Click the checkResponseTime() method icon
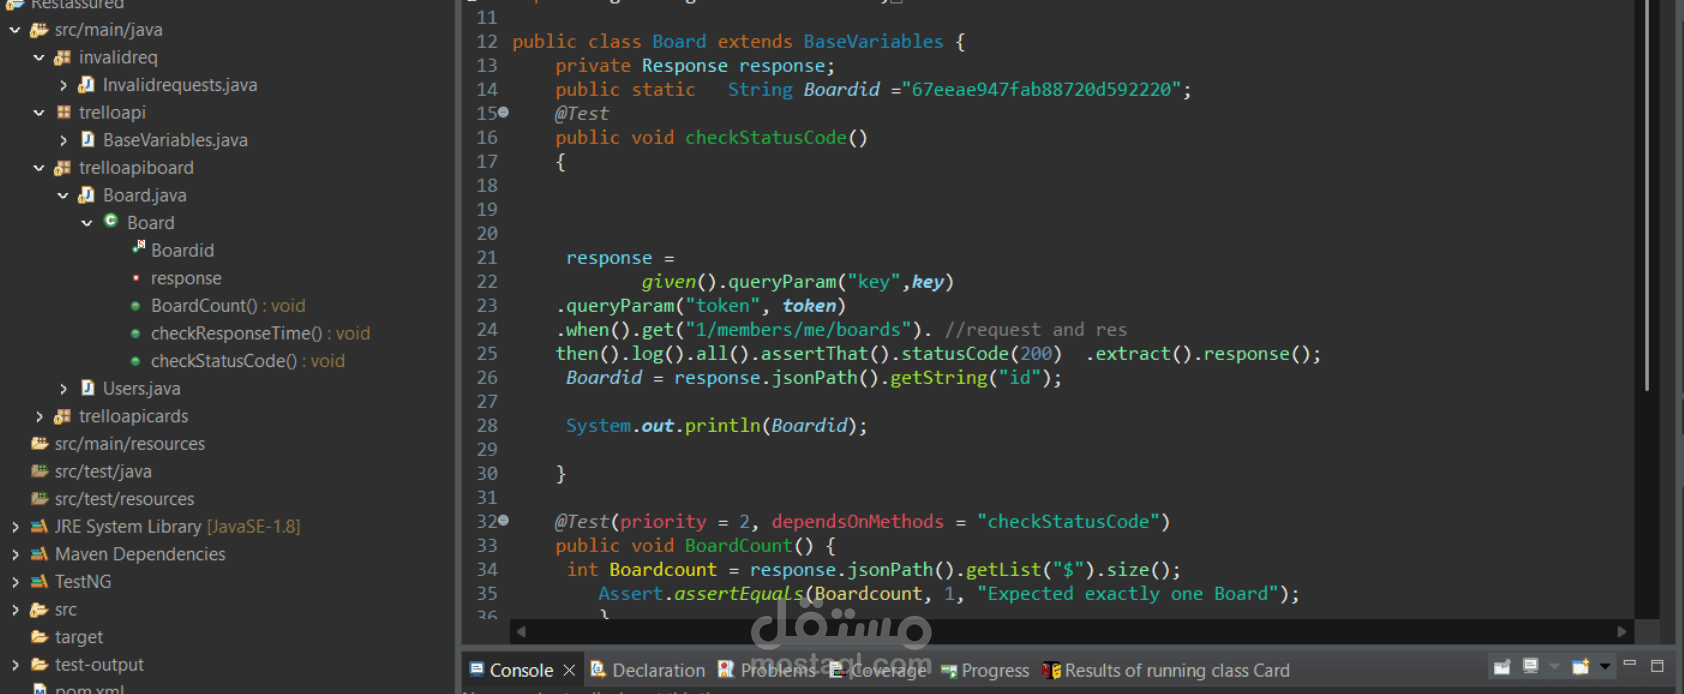This screenshot has height=694, width=1684. click(x=135, y=334)
